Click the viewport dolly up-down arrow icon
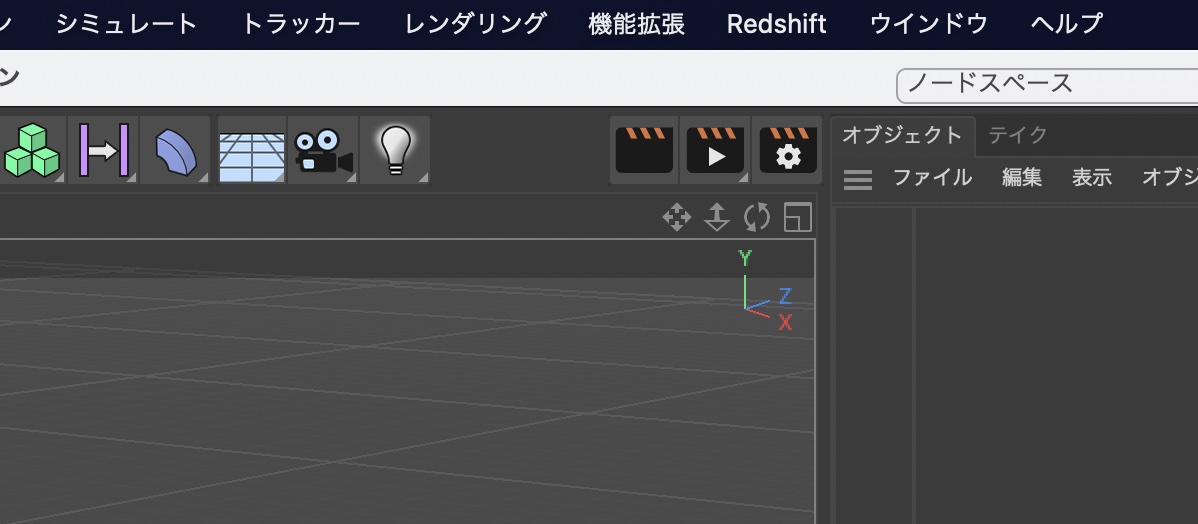The width and height of the screenshot is (1198, 524). [717, 217]
